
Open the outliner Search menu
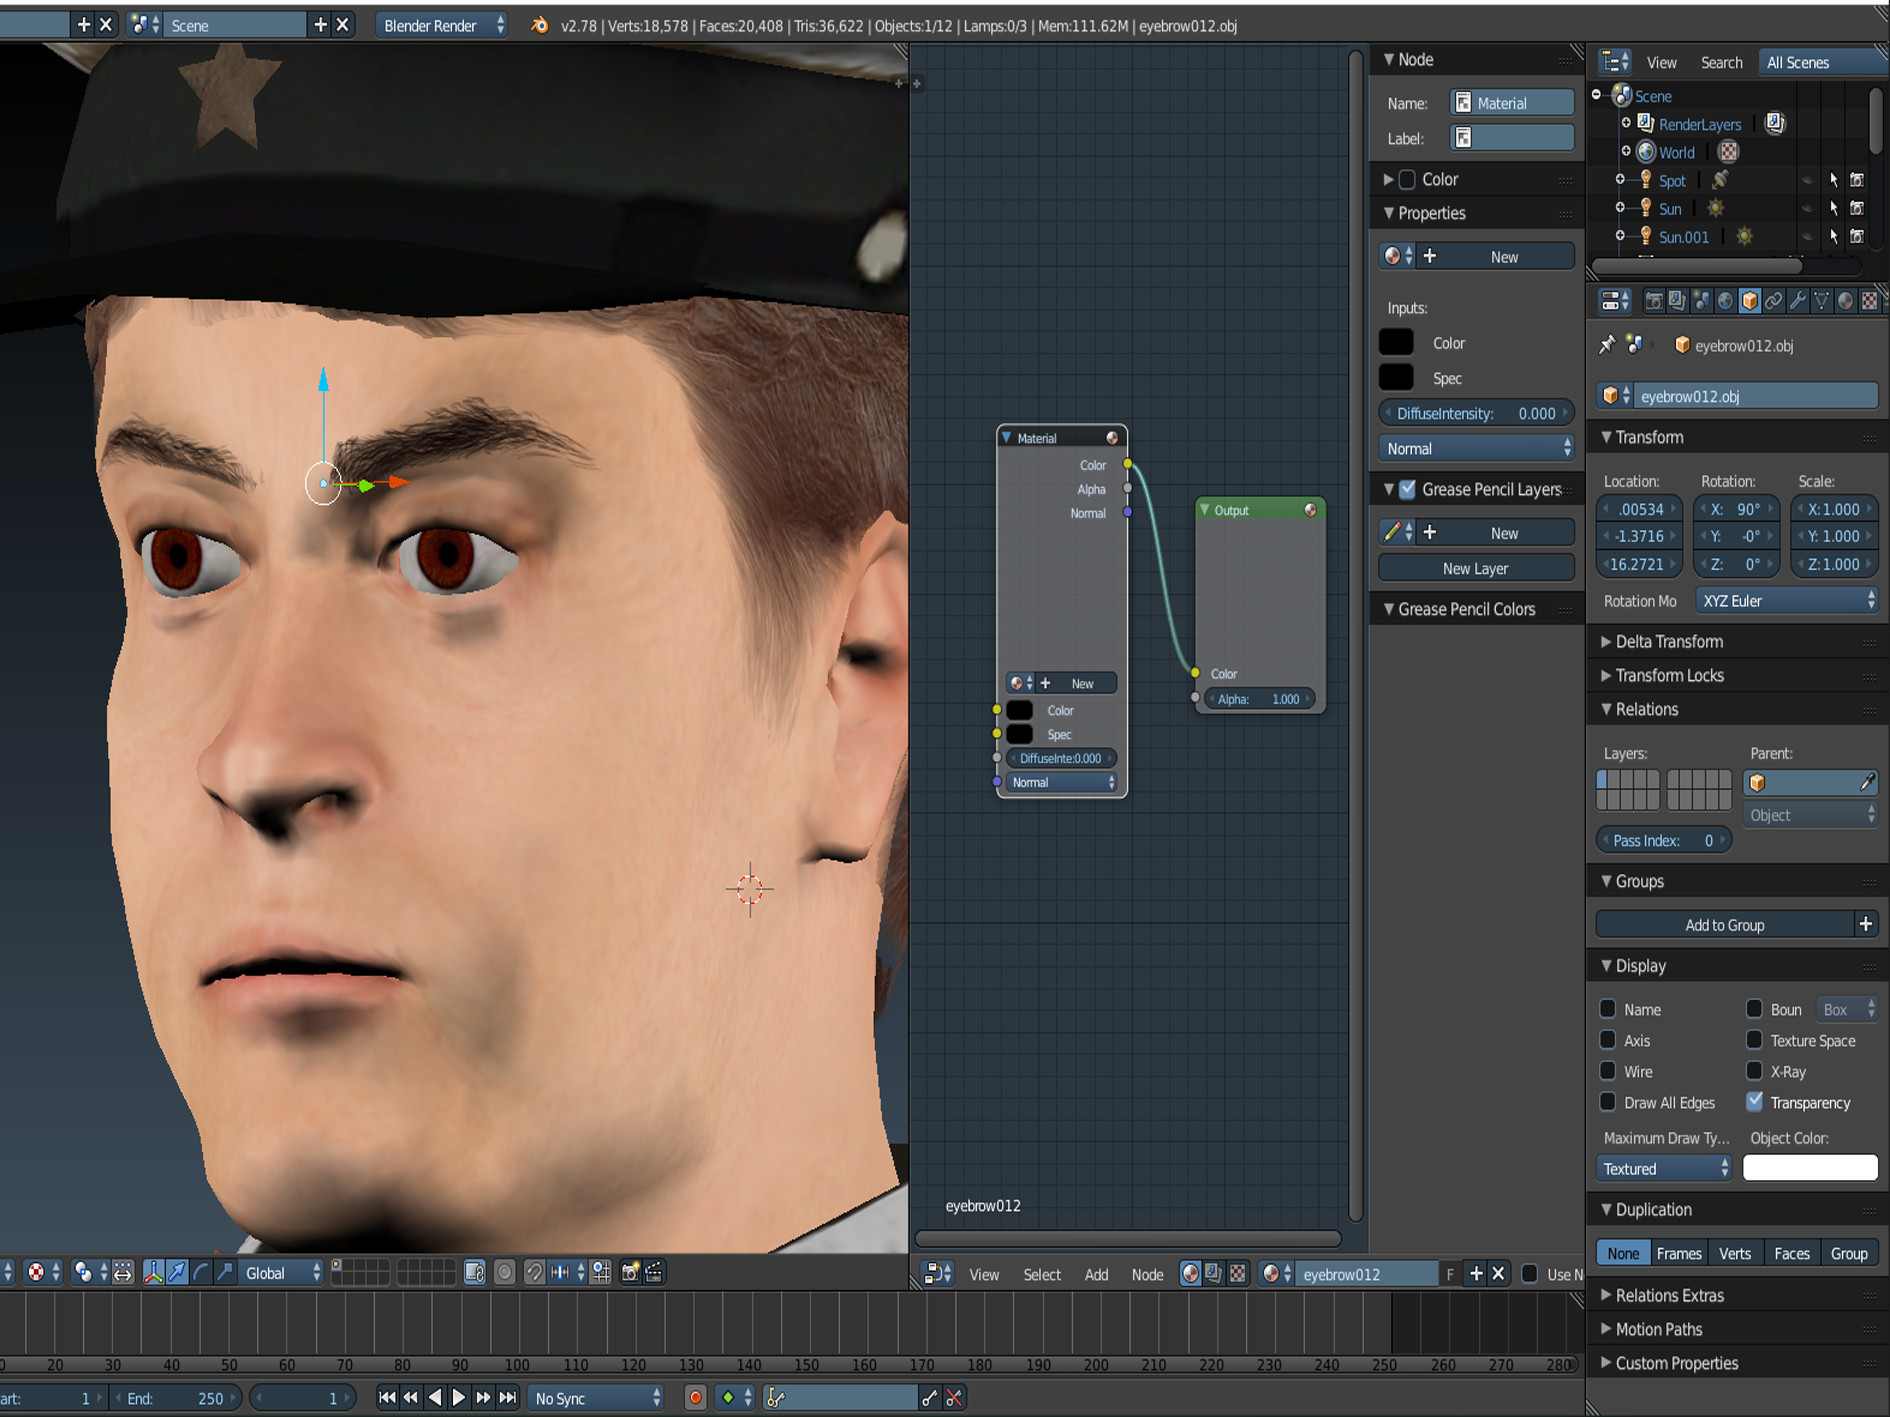[1721, 62]
